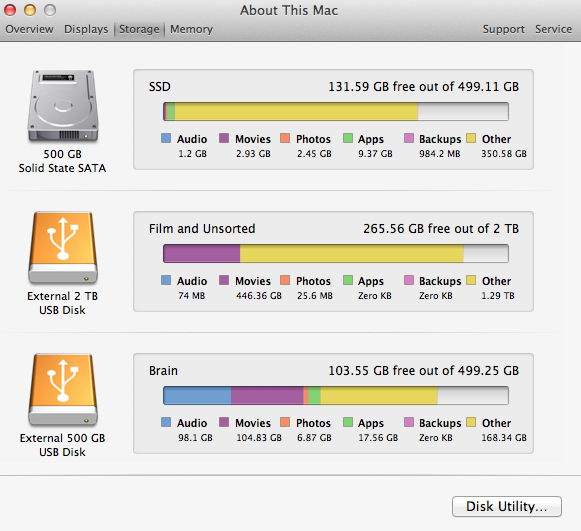Screen dimensions: 581x531
Task: Click the Backups color swatch under SSD
Action: 409,138
